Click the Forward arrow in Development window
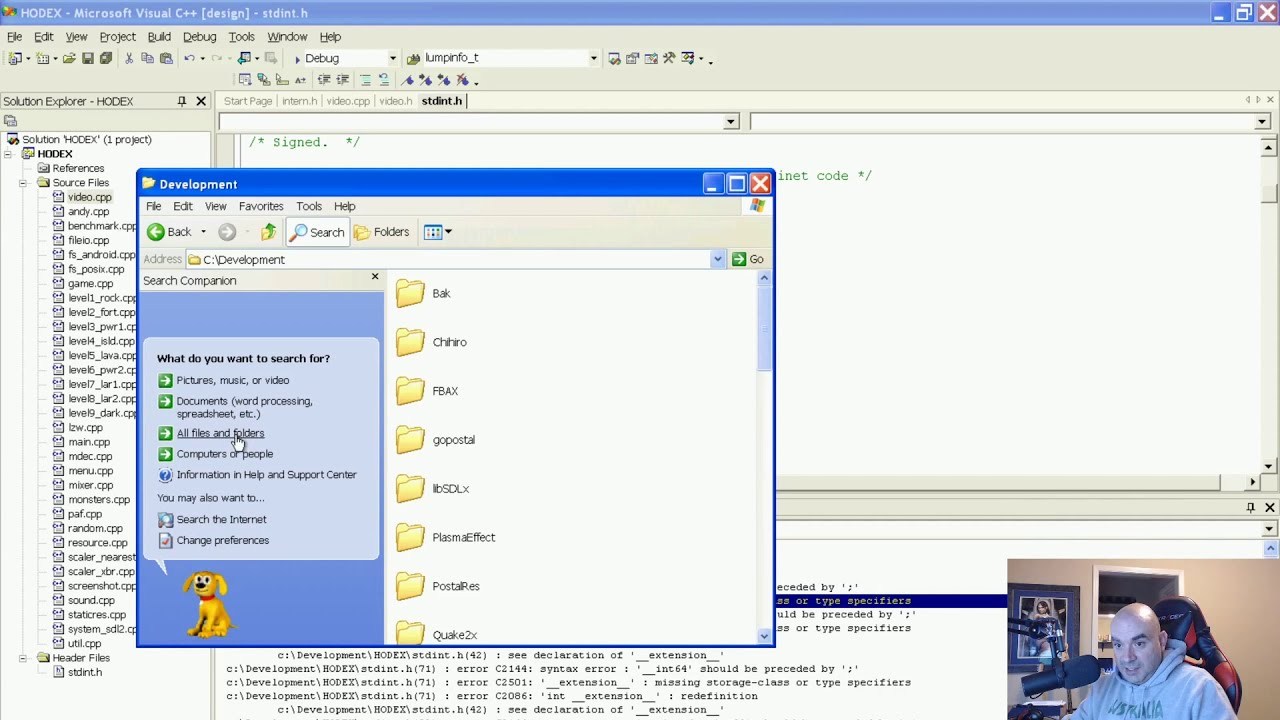This screenshot has width=1280, height=720. tap(227, 232)
